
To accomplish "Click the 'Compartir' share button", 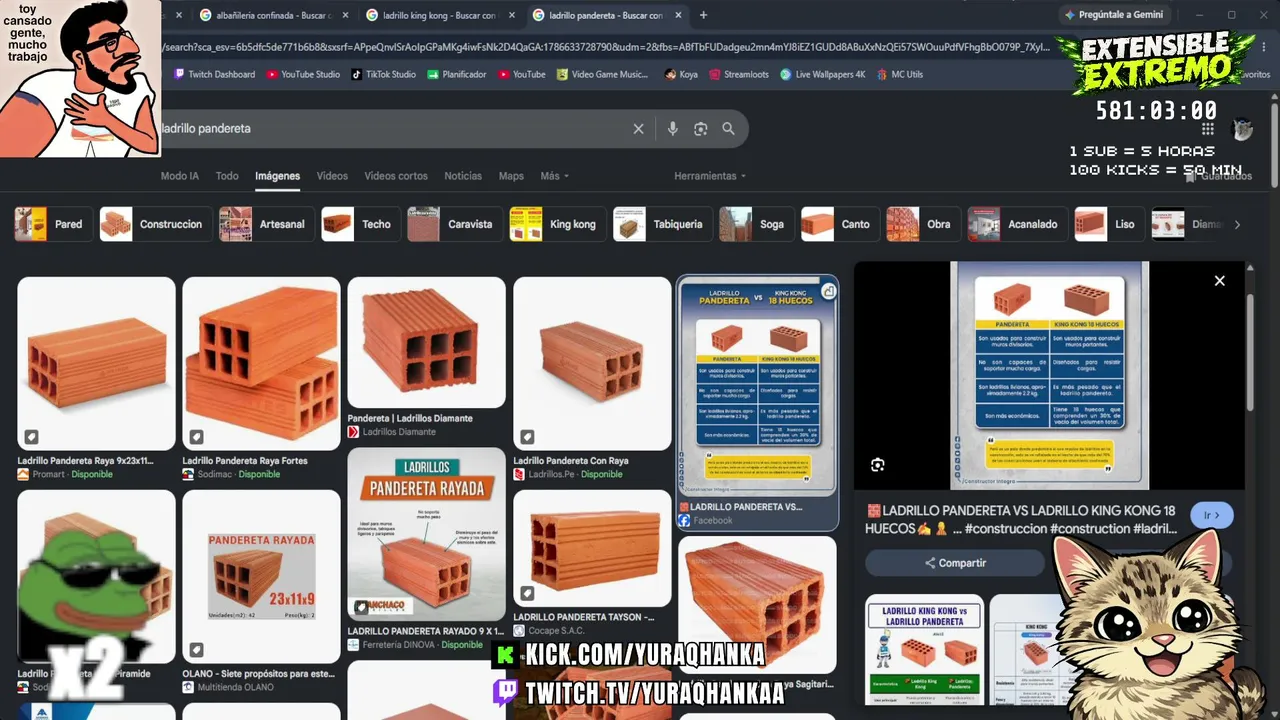I will pyautogui.click(x=955, y=563).
